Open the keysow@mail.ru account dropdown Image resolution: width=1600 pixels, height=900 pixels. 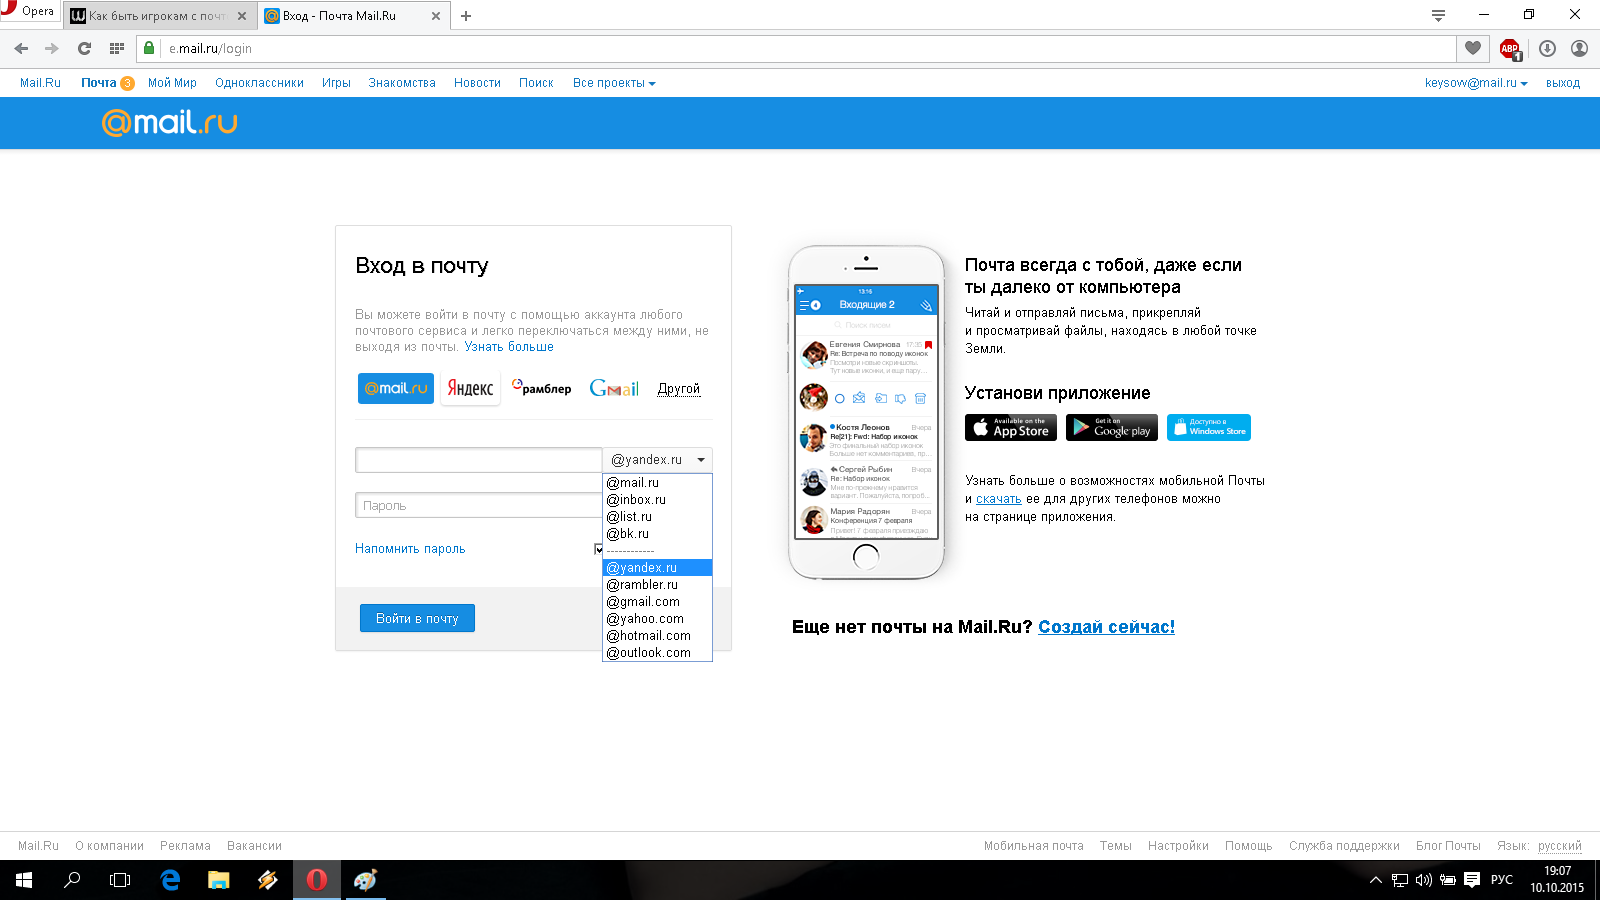1476,83
